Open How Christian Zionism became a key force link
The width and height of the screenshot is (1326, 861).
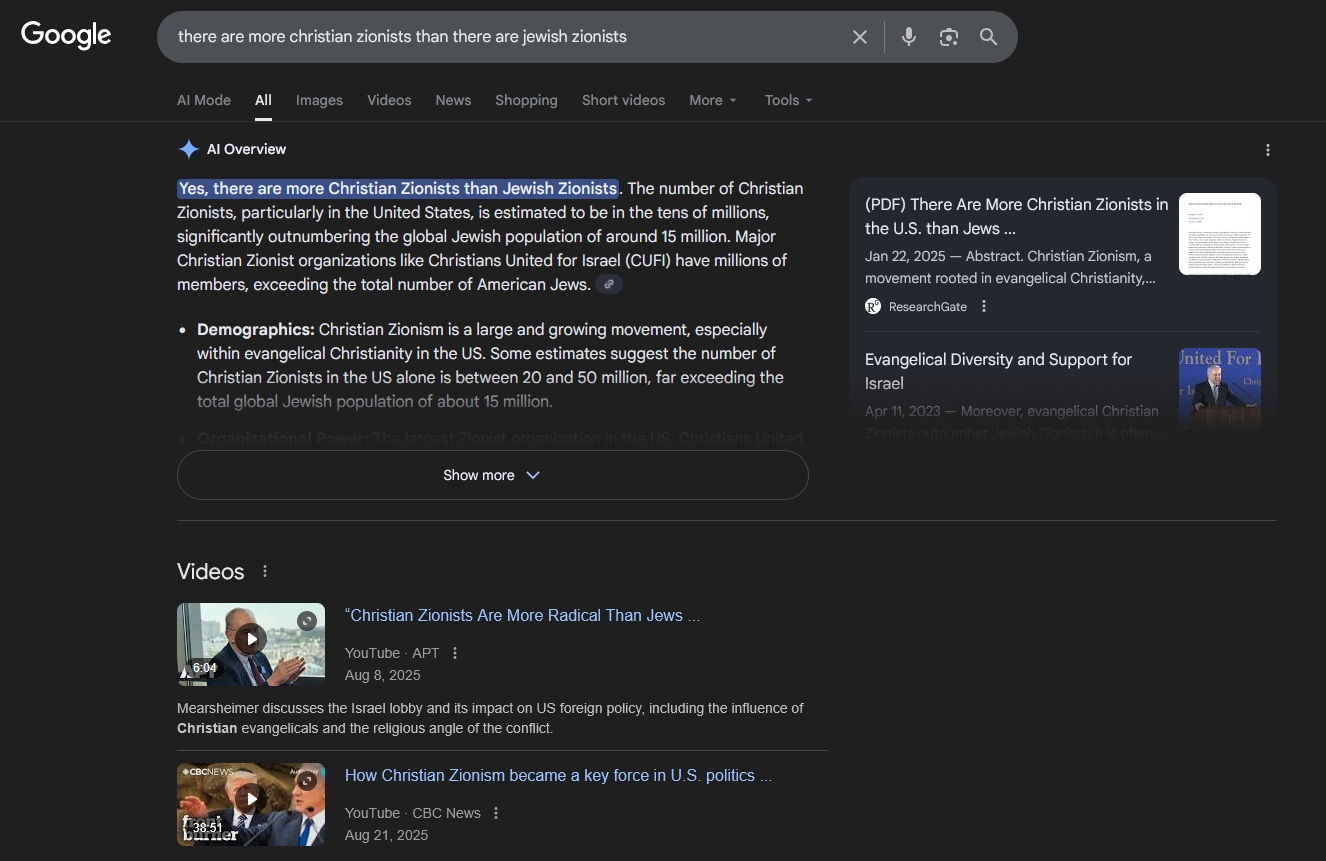(x=558, y=775)
